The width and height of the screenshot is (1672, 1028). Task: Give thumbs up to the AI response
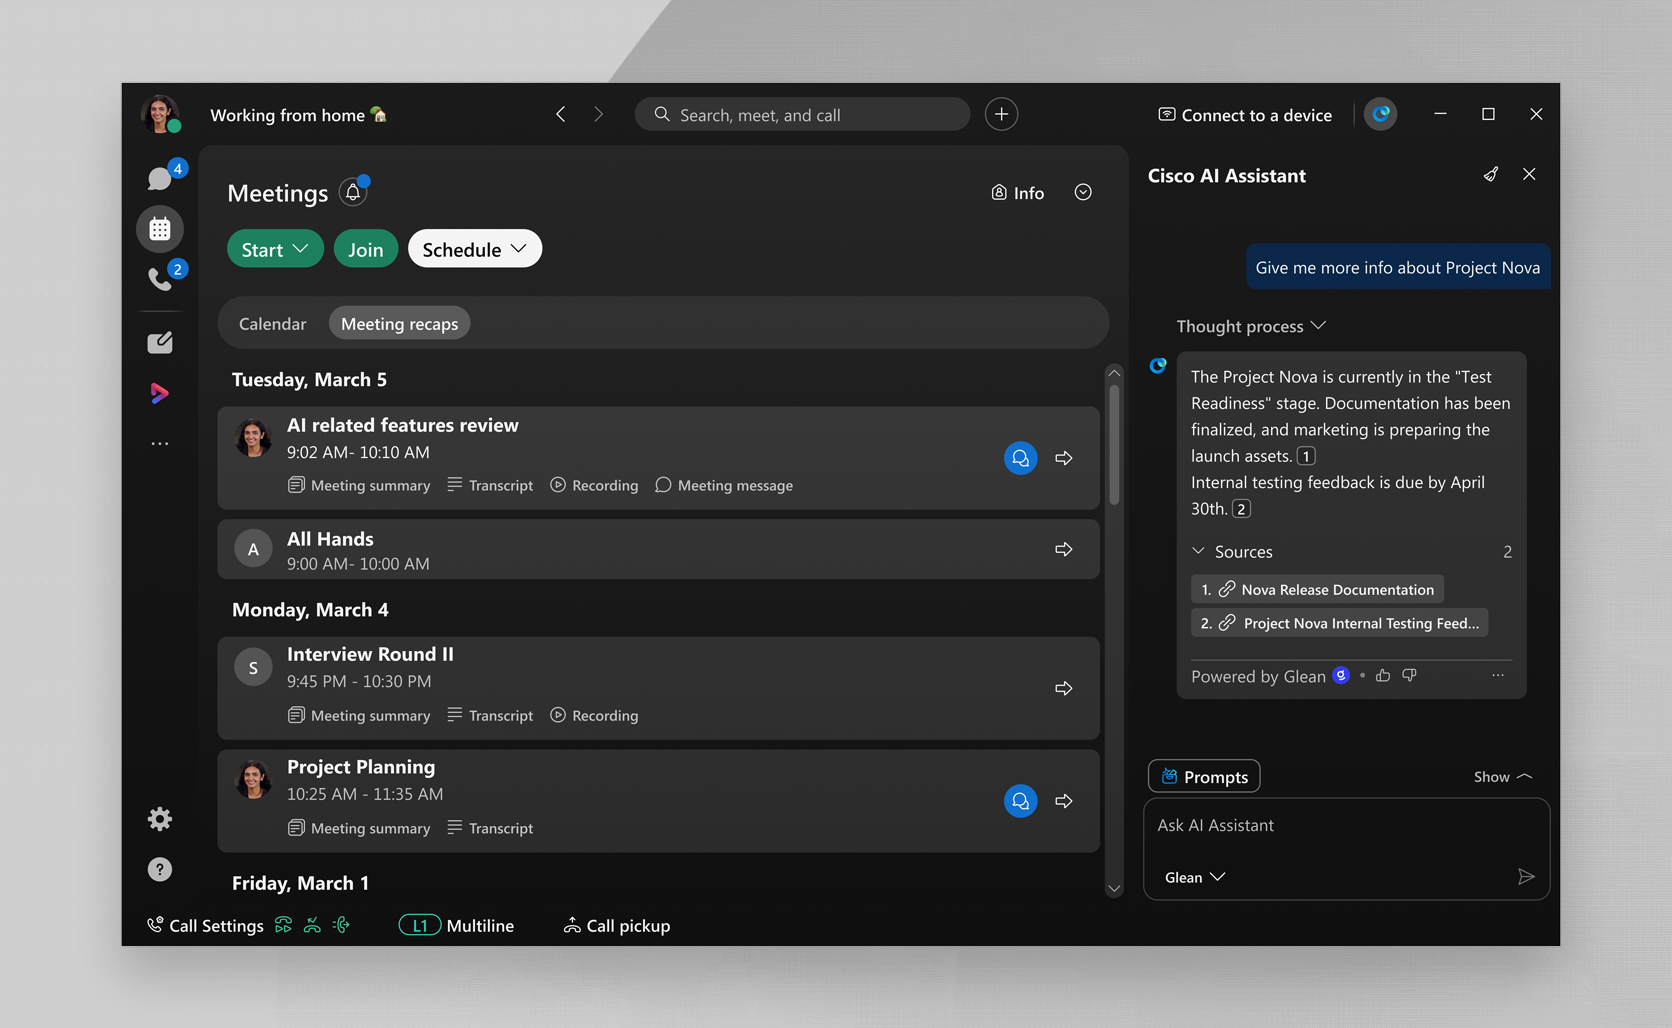click(x=1383, y=676)
